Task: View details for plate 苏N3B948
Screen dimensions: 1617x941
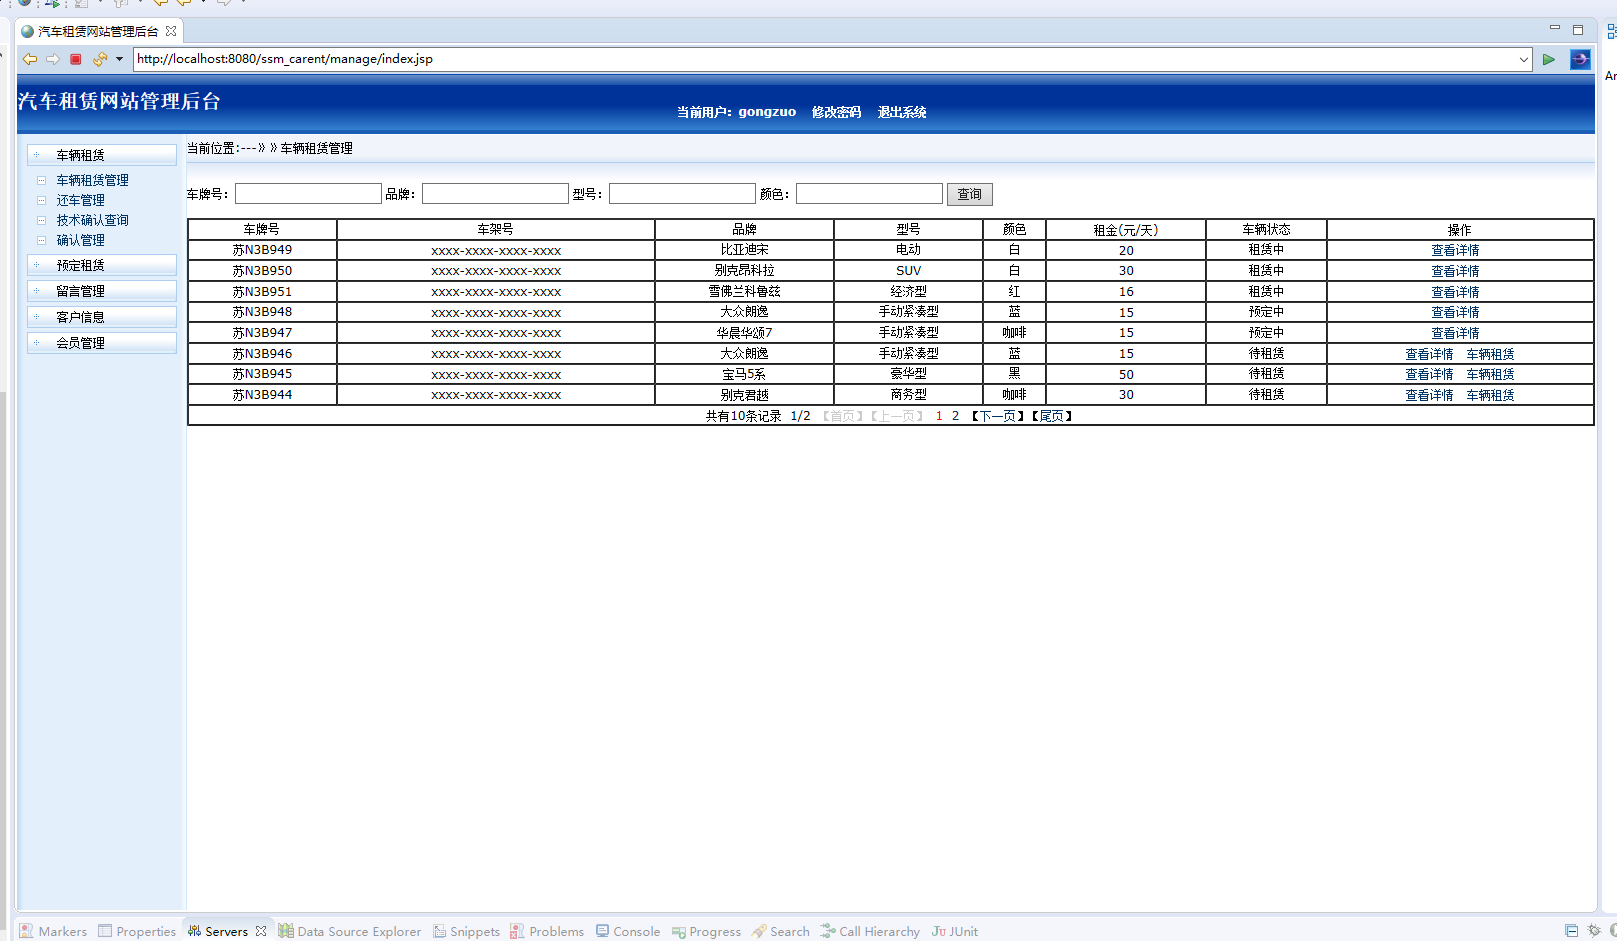Action: coord(1455,312)
